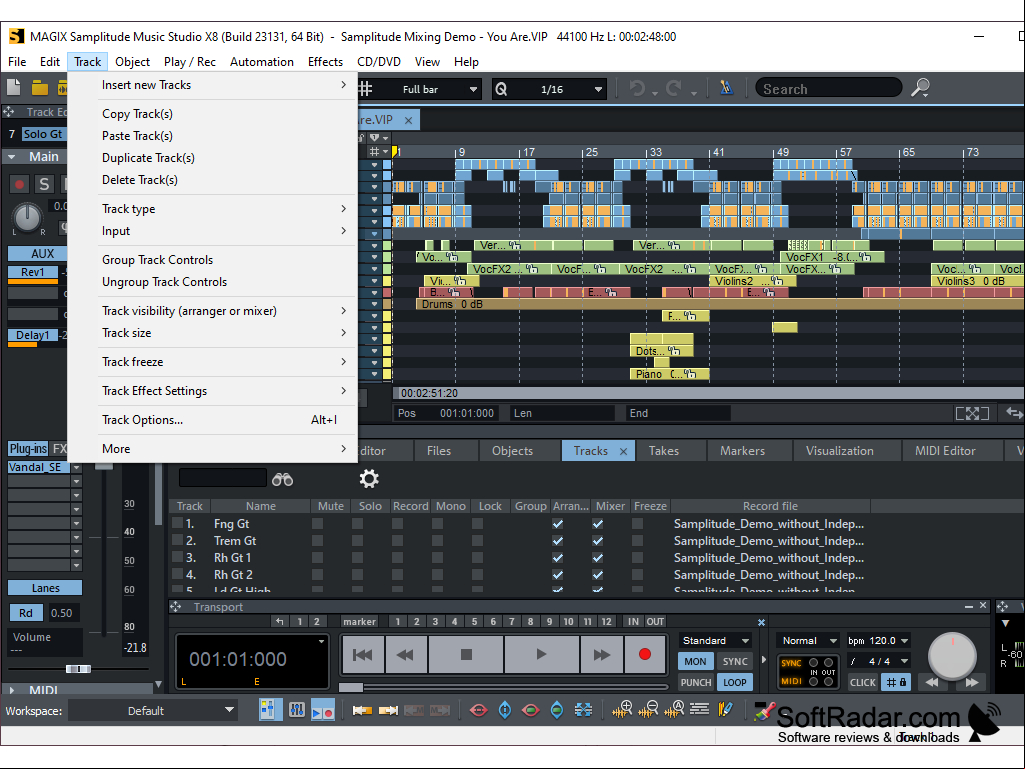Image resolution: width=1025 pixels, height=769 pixels.
Task: Click the magnifier icon beside Search
Action: (920, 88)
